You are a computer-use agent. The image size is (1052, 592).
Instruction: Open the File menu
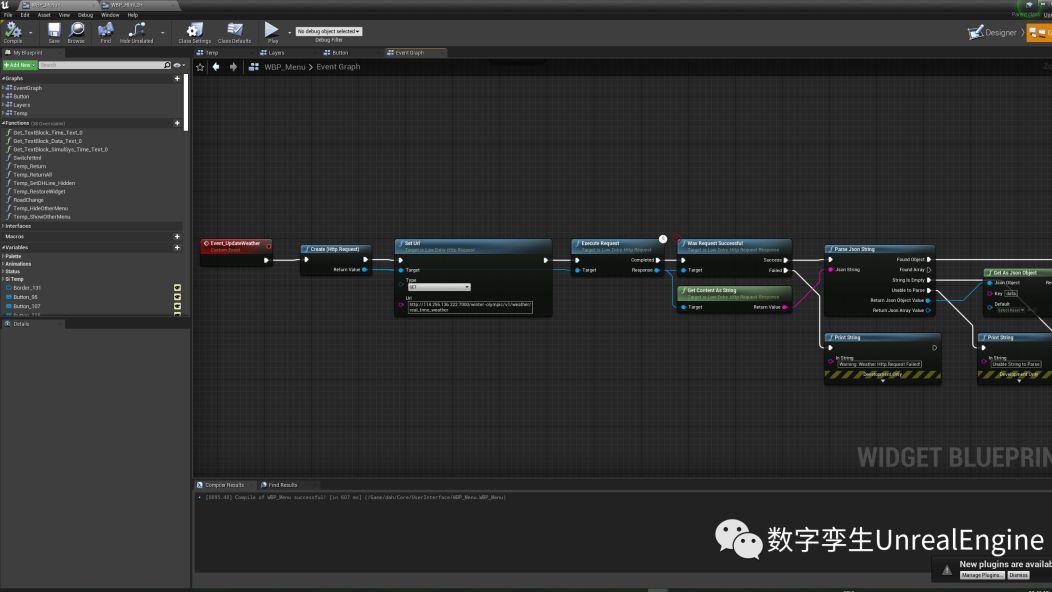[8, 15]
